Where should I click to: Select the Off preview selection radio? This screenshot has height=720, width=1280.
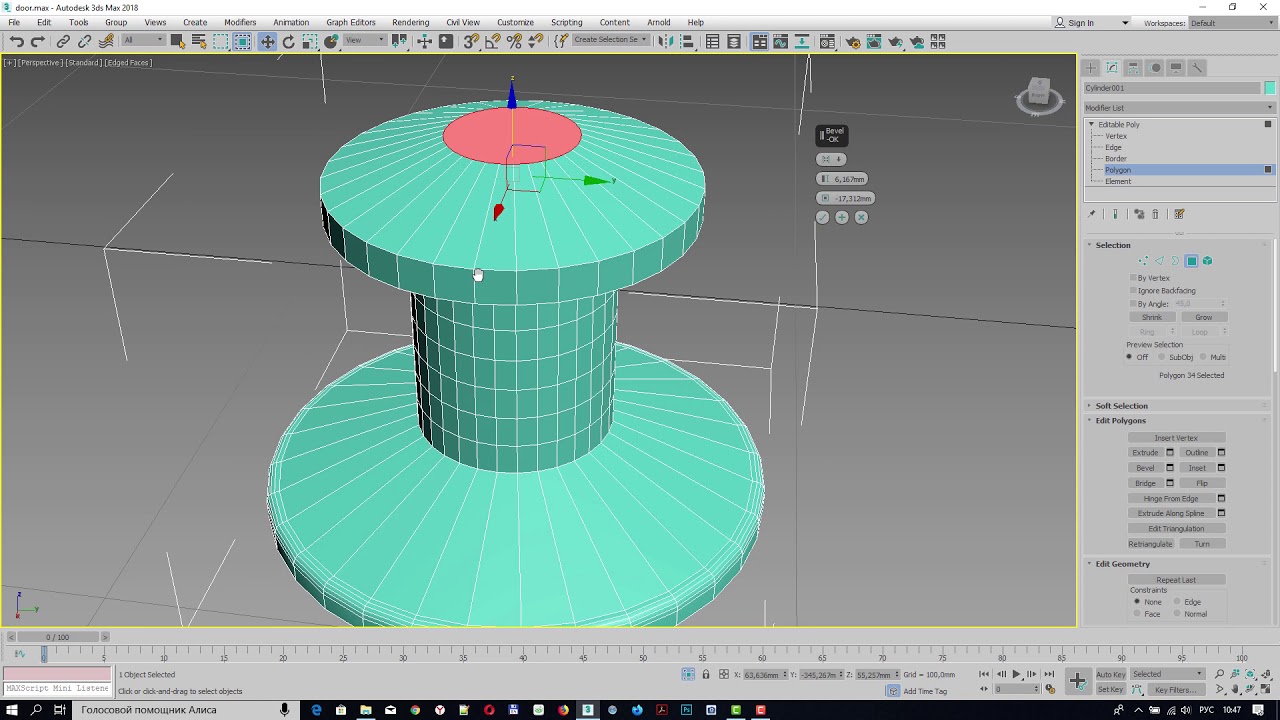[1130, 357]
